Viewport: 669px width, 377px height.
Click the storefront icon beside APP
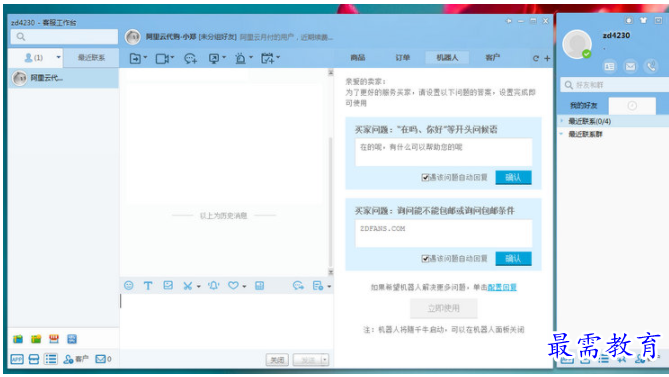point(34,359)
